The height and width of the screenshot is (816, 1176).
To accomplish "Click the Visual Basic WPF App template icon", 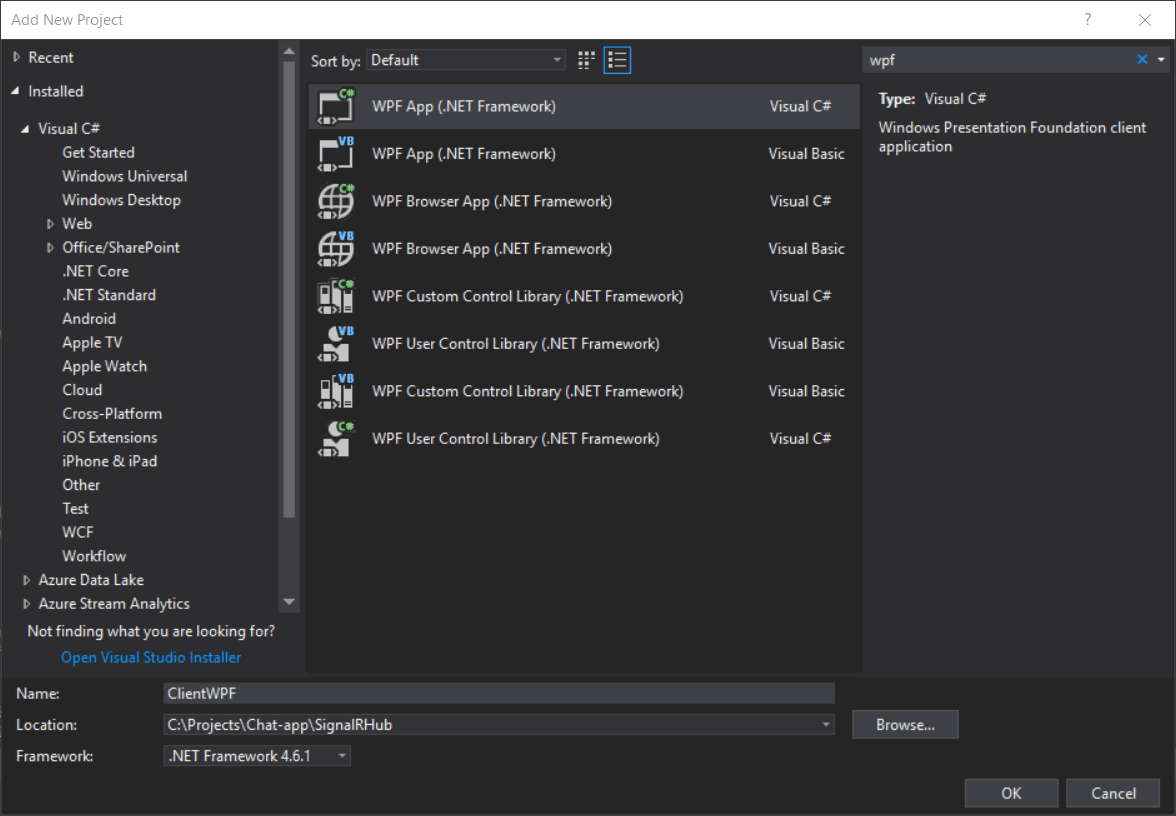I will 336,154.
